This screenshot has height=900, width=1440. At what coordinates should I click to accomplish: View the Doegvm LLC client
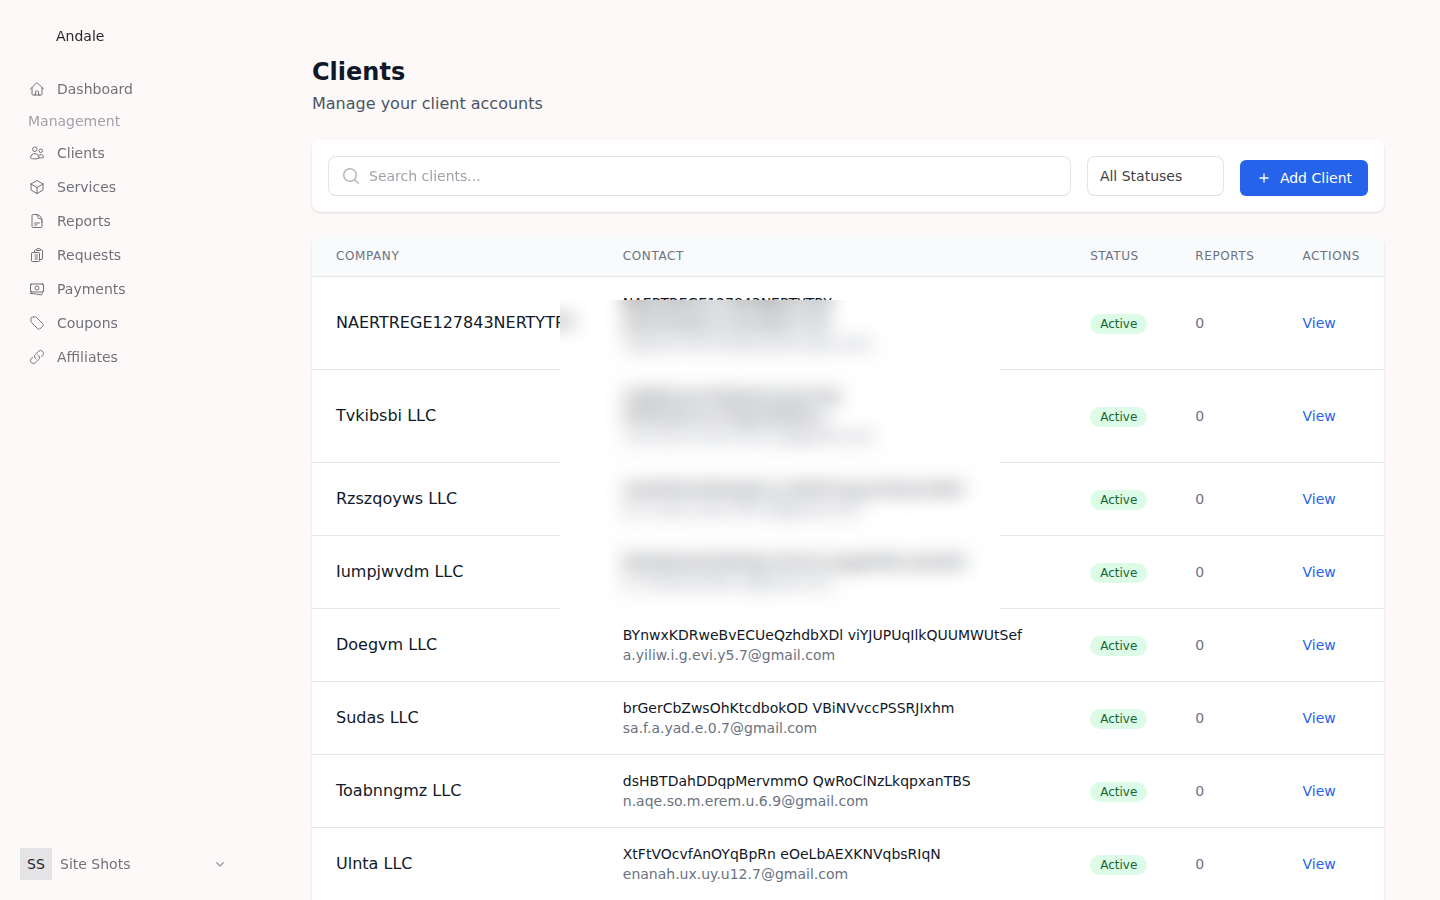pyautogui.click(x=1318, y=645)
